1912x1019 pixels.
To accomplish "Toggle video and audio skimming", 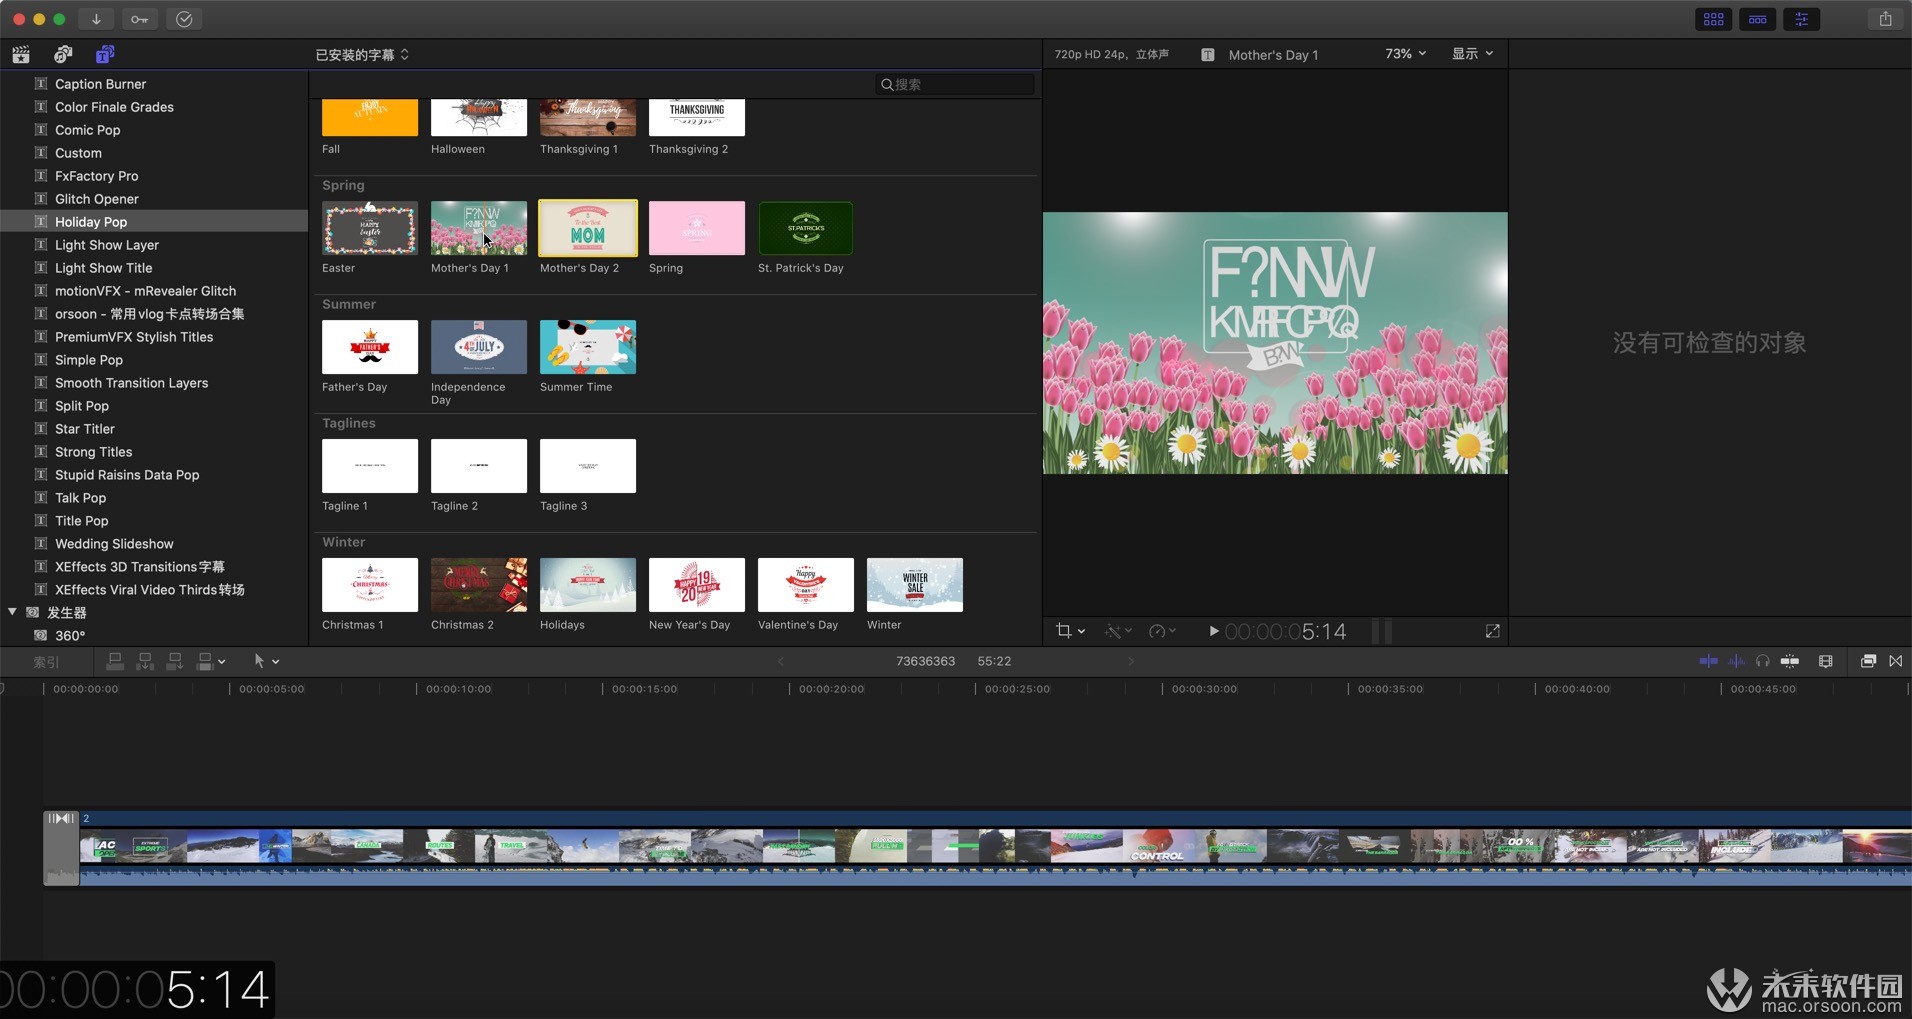I will (1708, 661).
